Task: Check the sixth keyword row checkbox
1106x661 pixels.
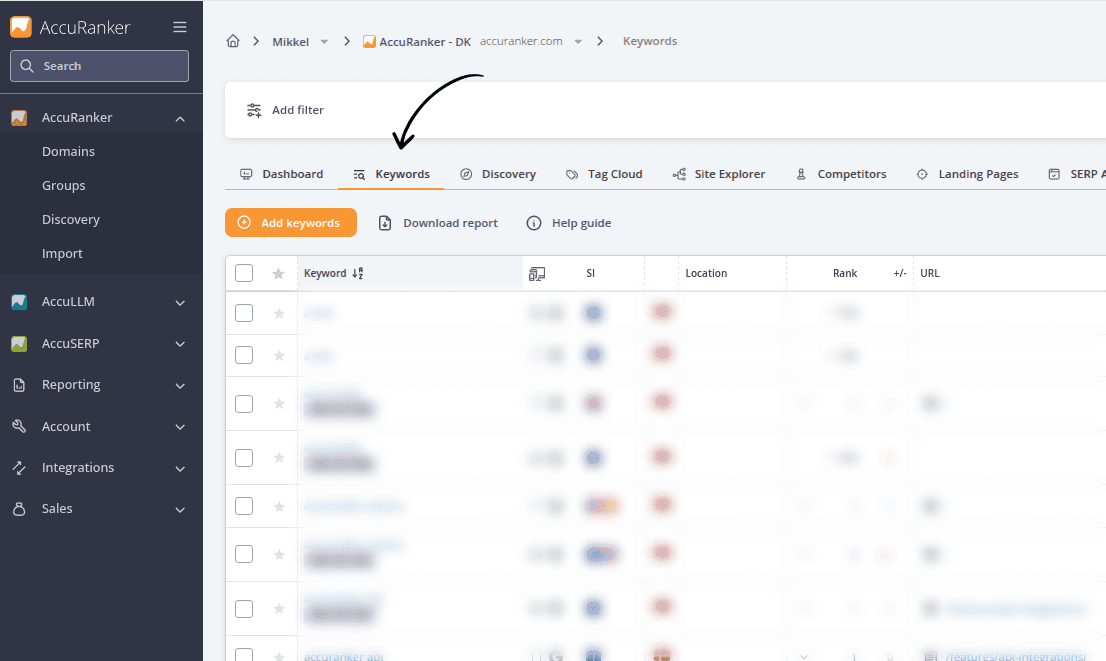Action: click(244, 554)
